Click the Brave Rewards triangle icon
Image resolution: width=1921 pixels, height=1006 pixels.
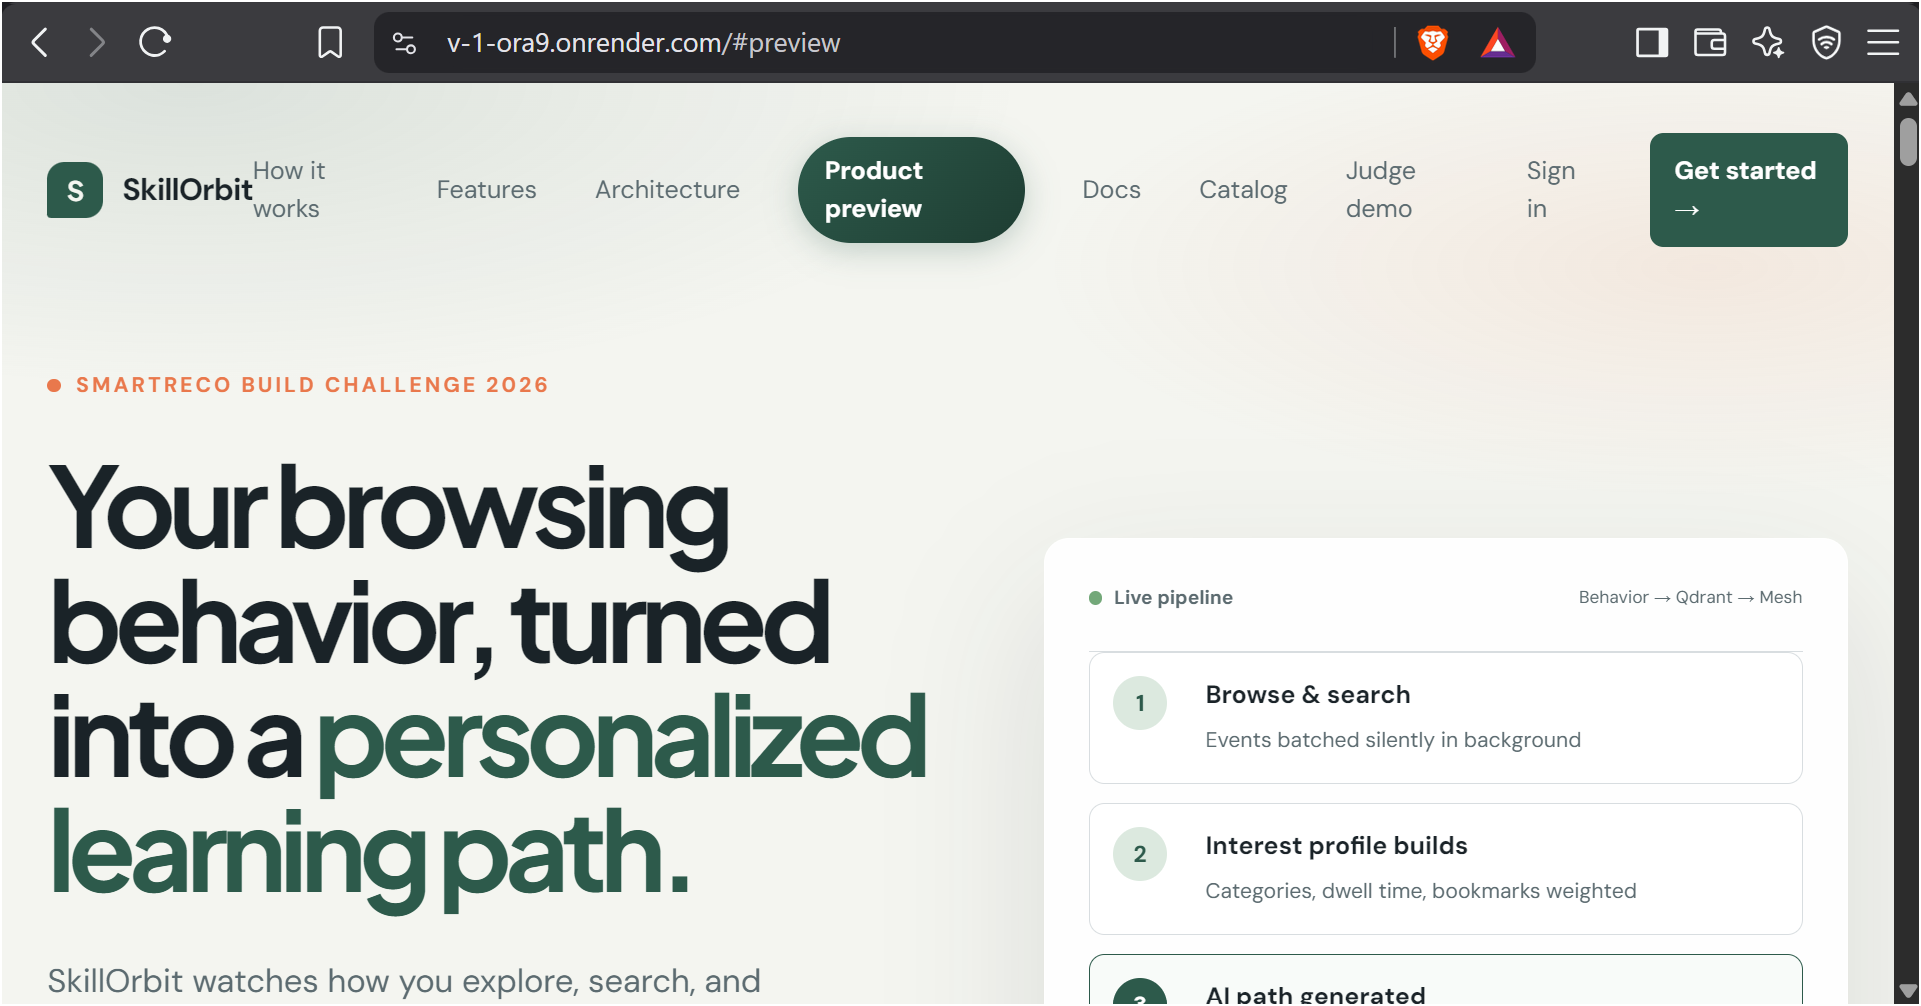[x=1497, y=43]
